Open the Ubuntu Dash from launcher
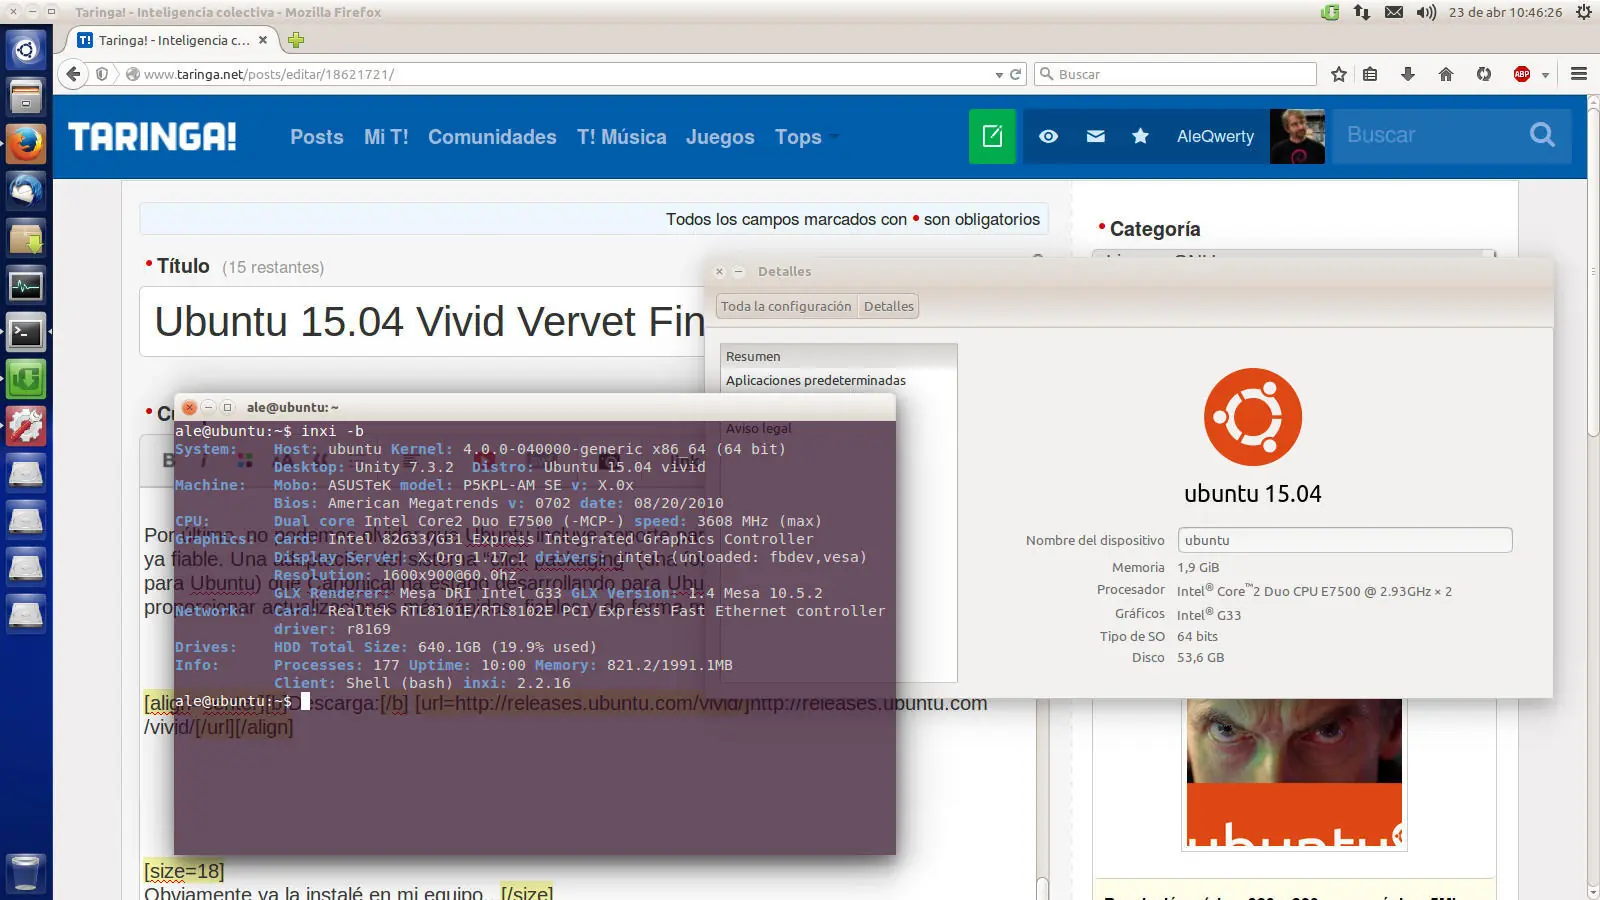The height and width of the screenshot is (900, 1600). [x=26, y=49]
